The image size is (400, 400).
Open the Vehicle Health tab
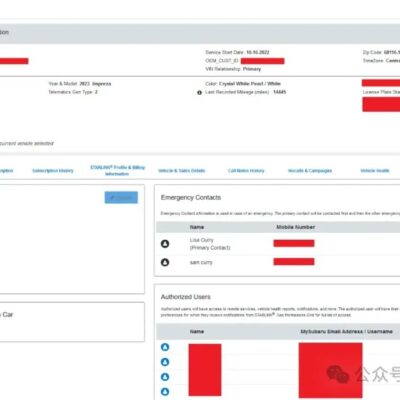point(375,171)
